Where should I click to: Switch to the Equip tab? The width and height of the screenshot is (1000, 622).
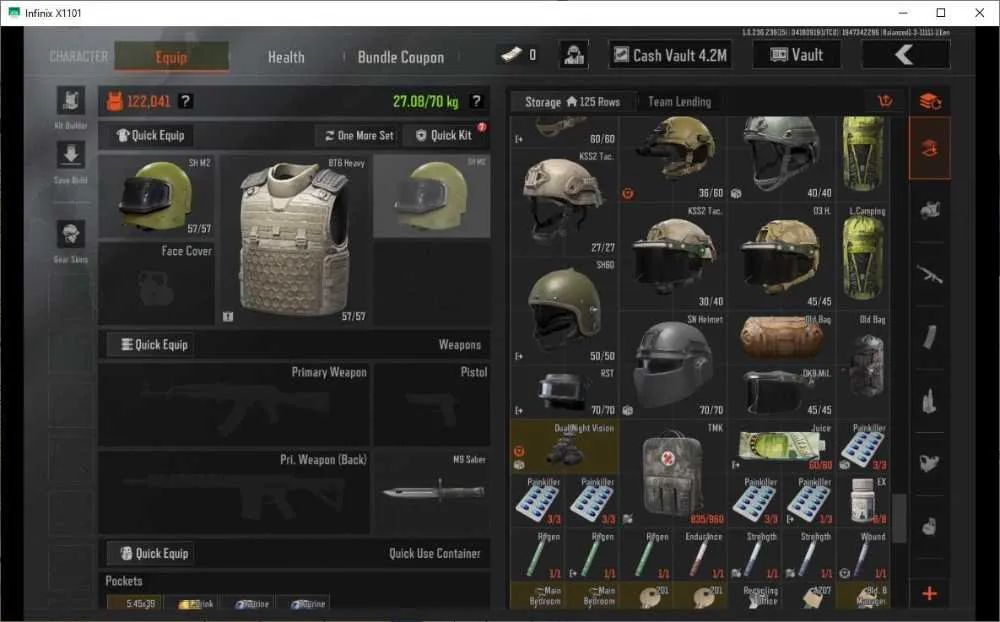pyautogui.click(x=172, y=57)
